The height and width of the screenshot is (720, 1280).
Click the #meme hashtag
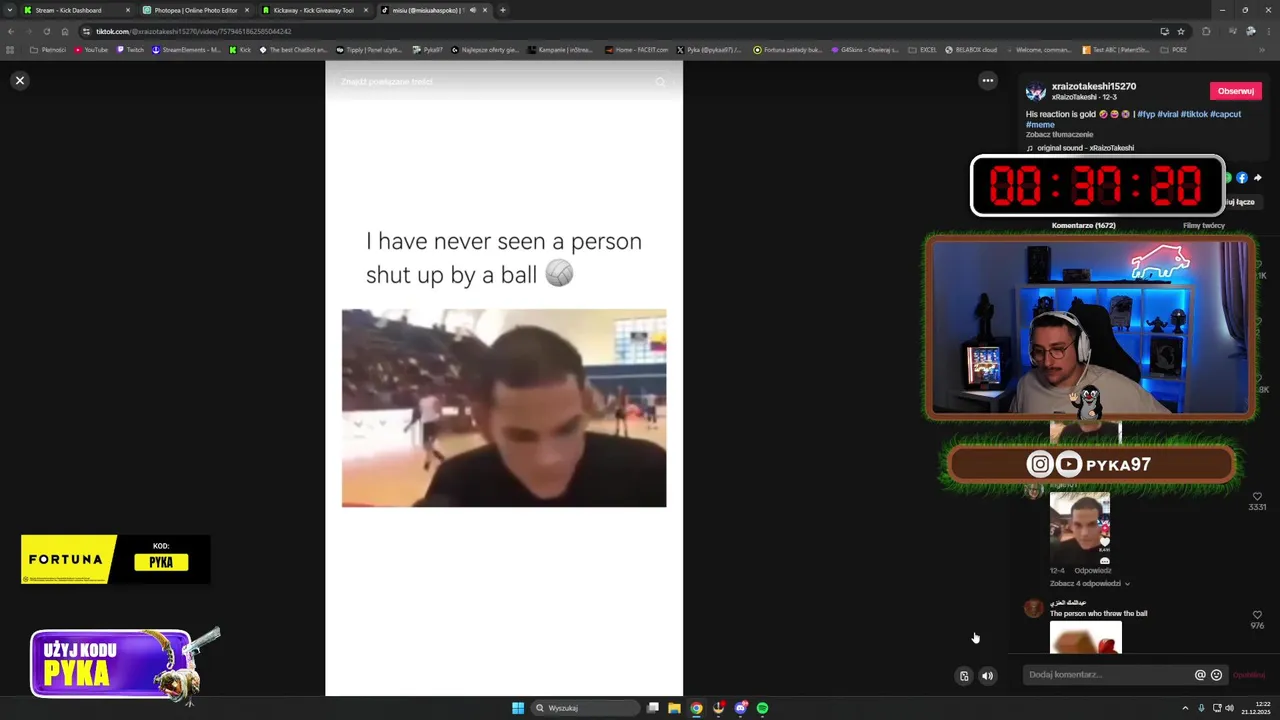click(x=1040, y=125)
